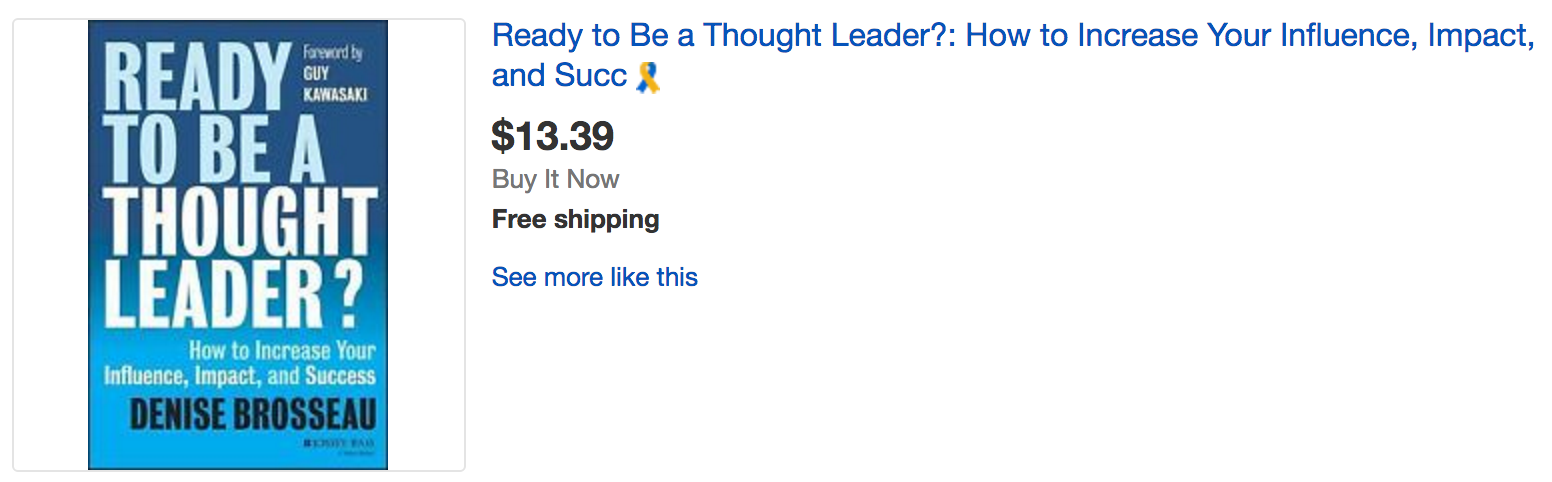Click the Buy It Now label
This screenshot has height=482, width=1552.
[555, 180]
